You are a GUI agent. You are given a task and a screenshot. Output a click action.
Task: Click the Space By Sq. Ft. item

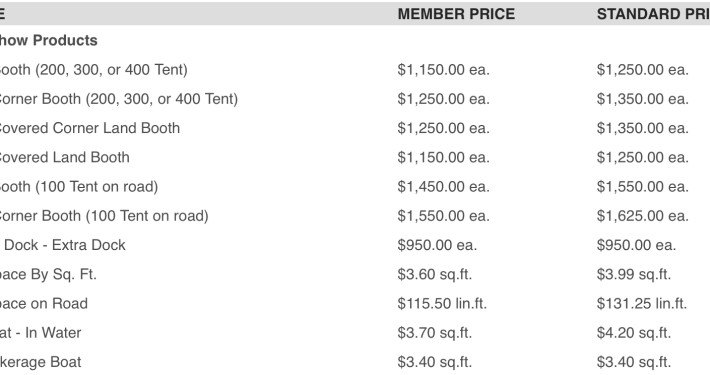[48, 274]
